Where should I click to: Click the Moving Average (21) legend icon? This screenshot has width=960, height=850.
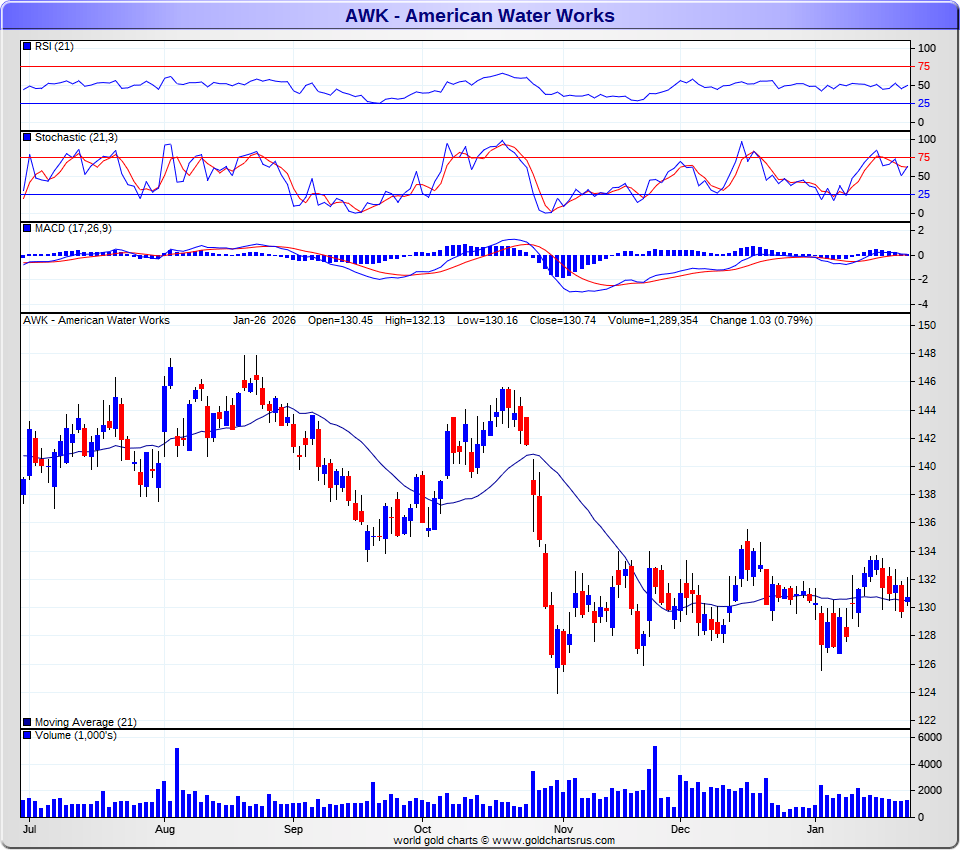point(27,722)
